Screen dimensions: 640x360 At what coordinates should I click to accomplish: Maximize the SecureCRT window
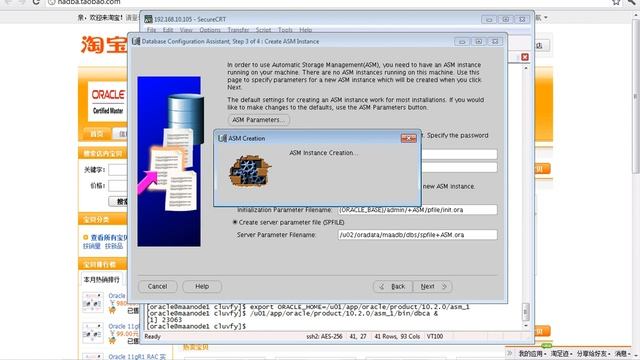[x=505, y=19]
